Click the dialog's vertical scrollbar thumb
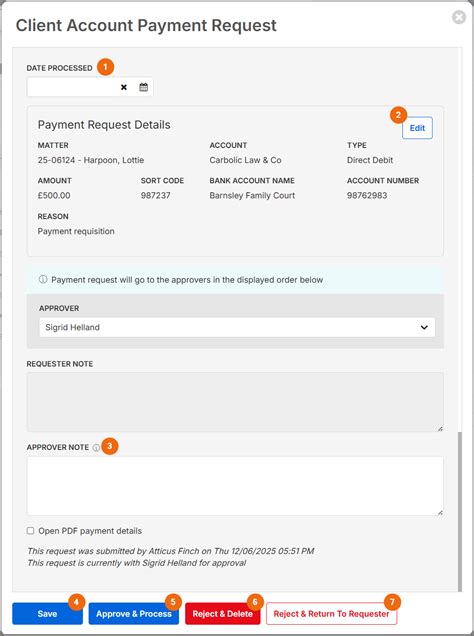Screen dimensions: 474x636 click(x=459, y=511)
